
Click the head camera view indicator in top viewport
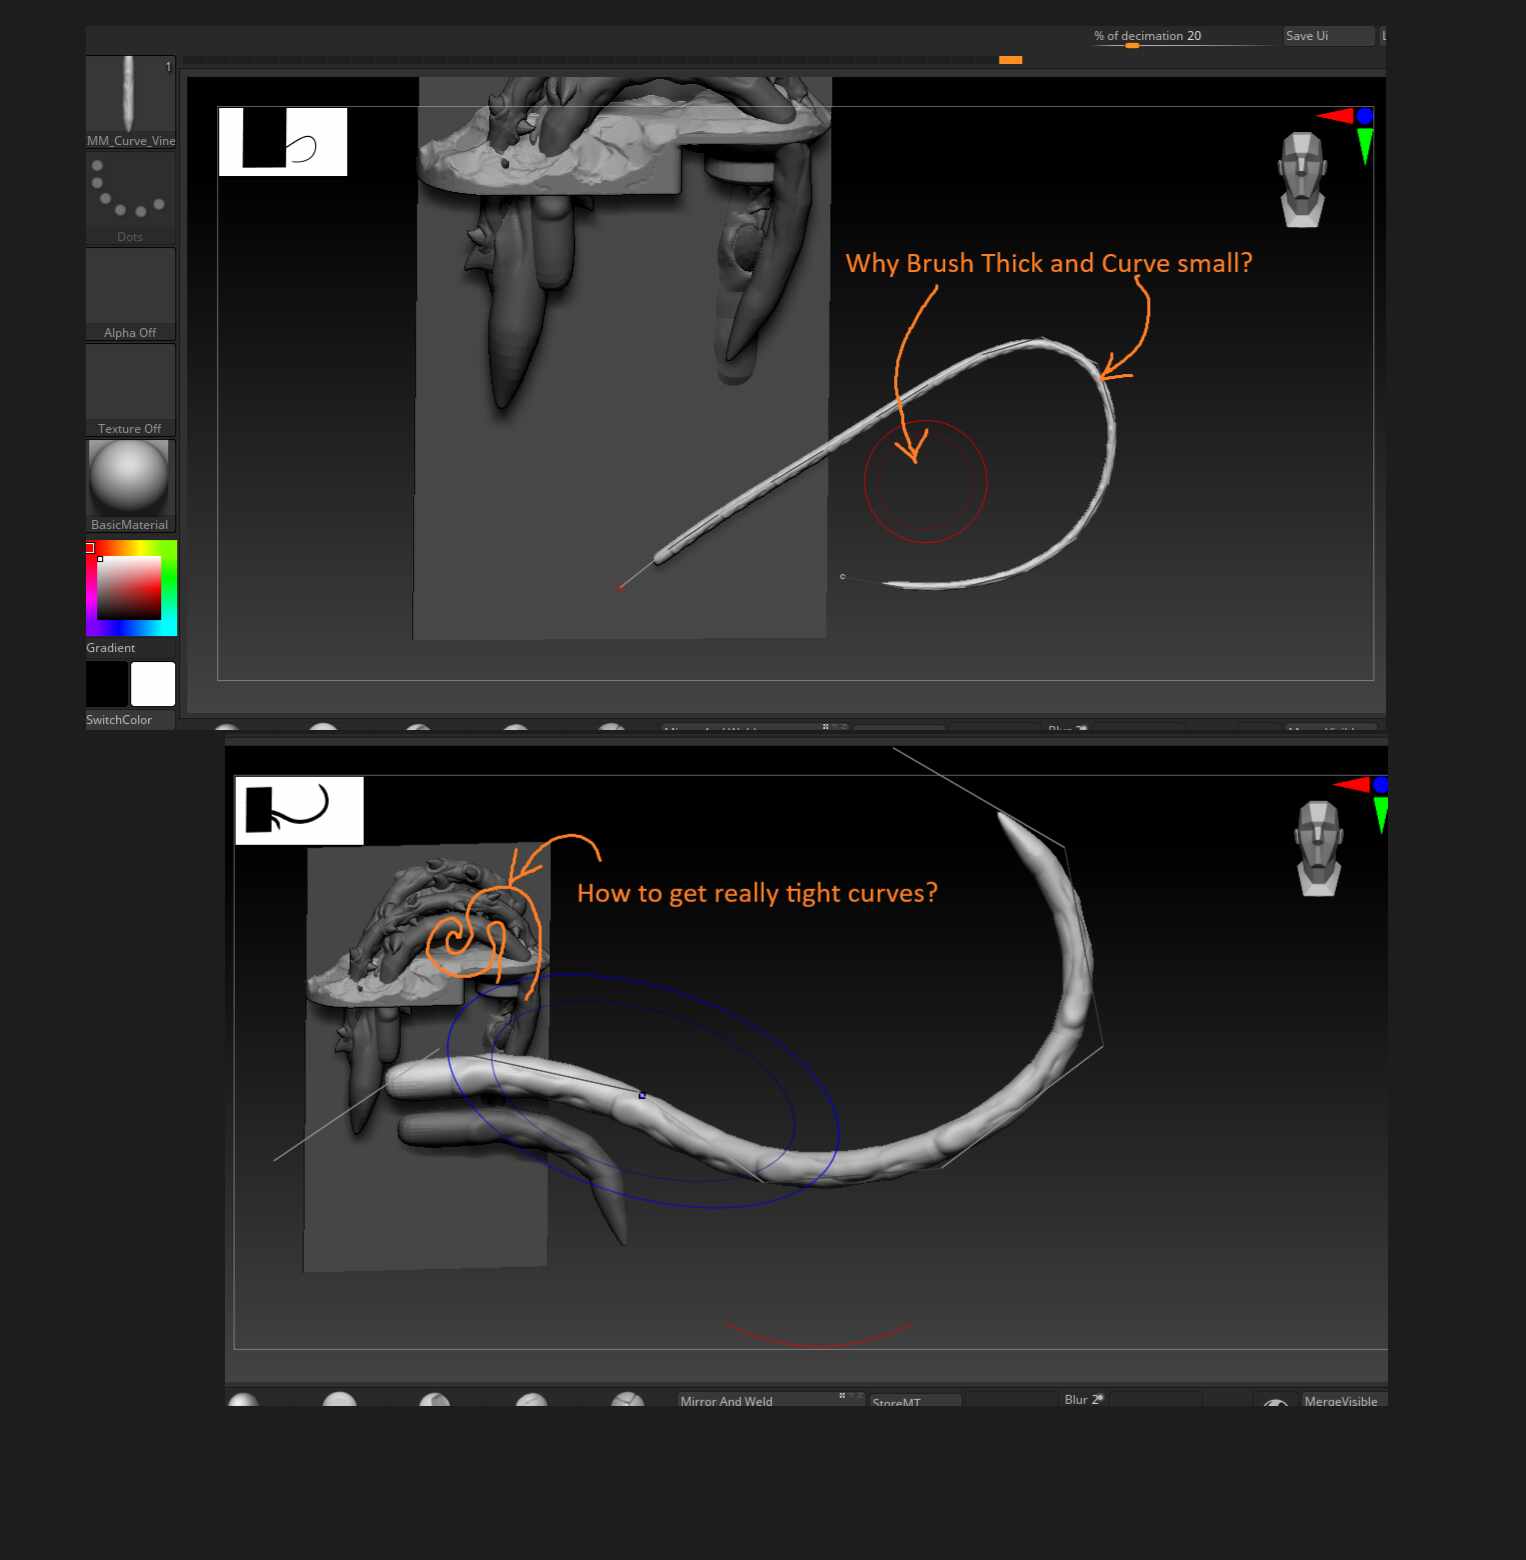point(1302,180)
